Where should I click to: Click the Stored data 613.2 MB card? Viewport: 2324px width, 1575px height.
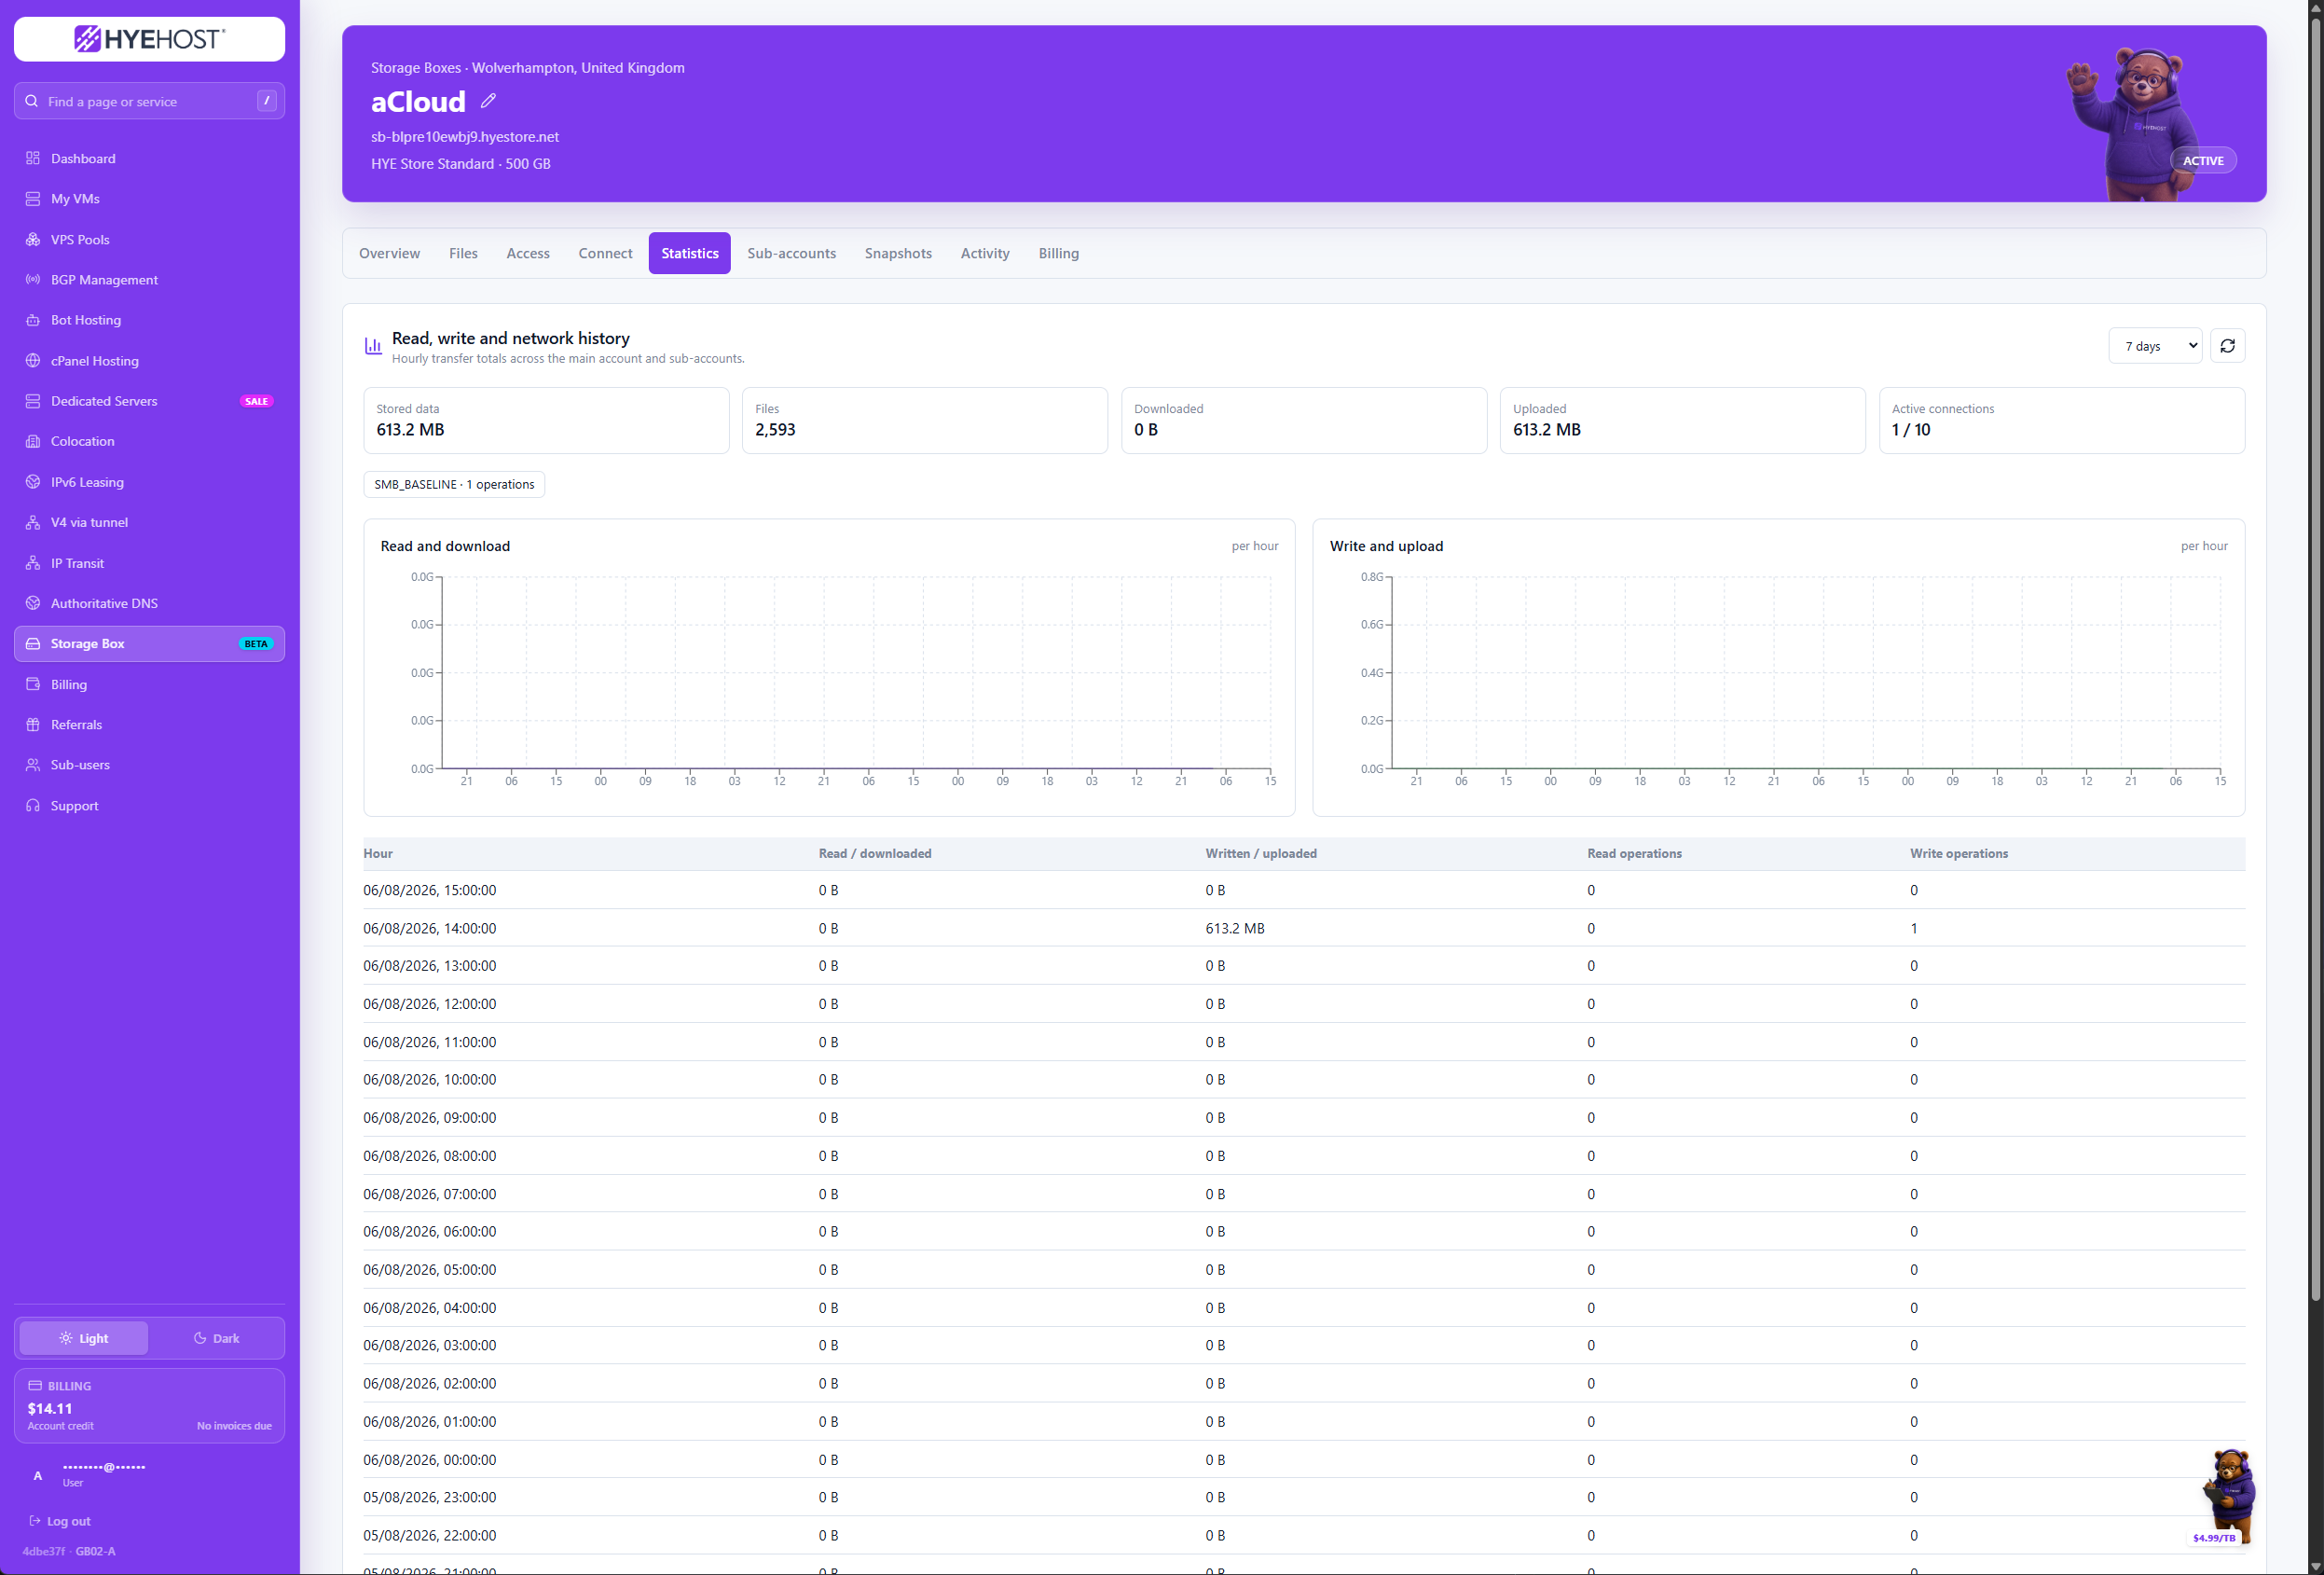[546, 420]
